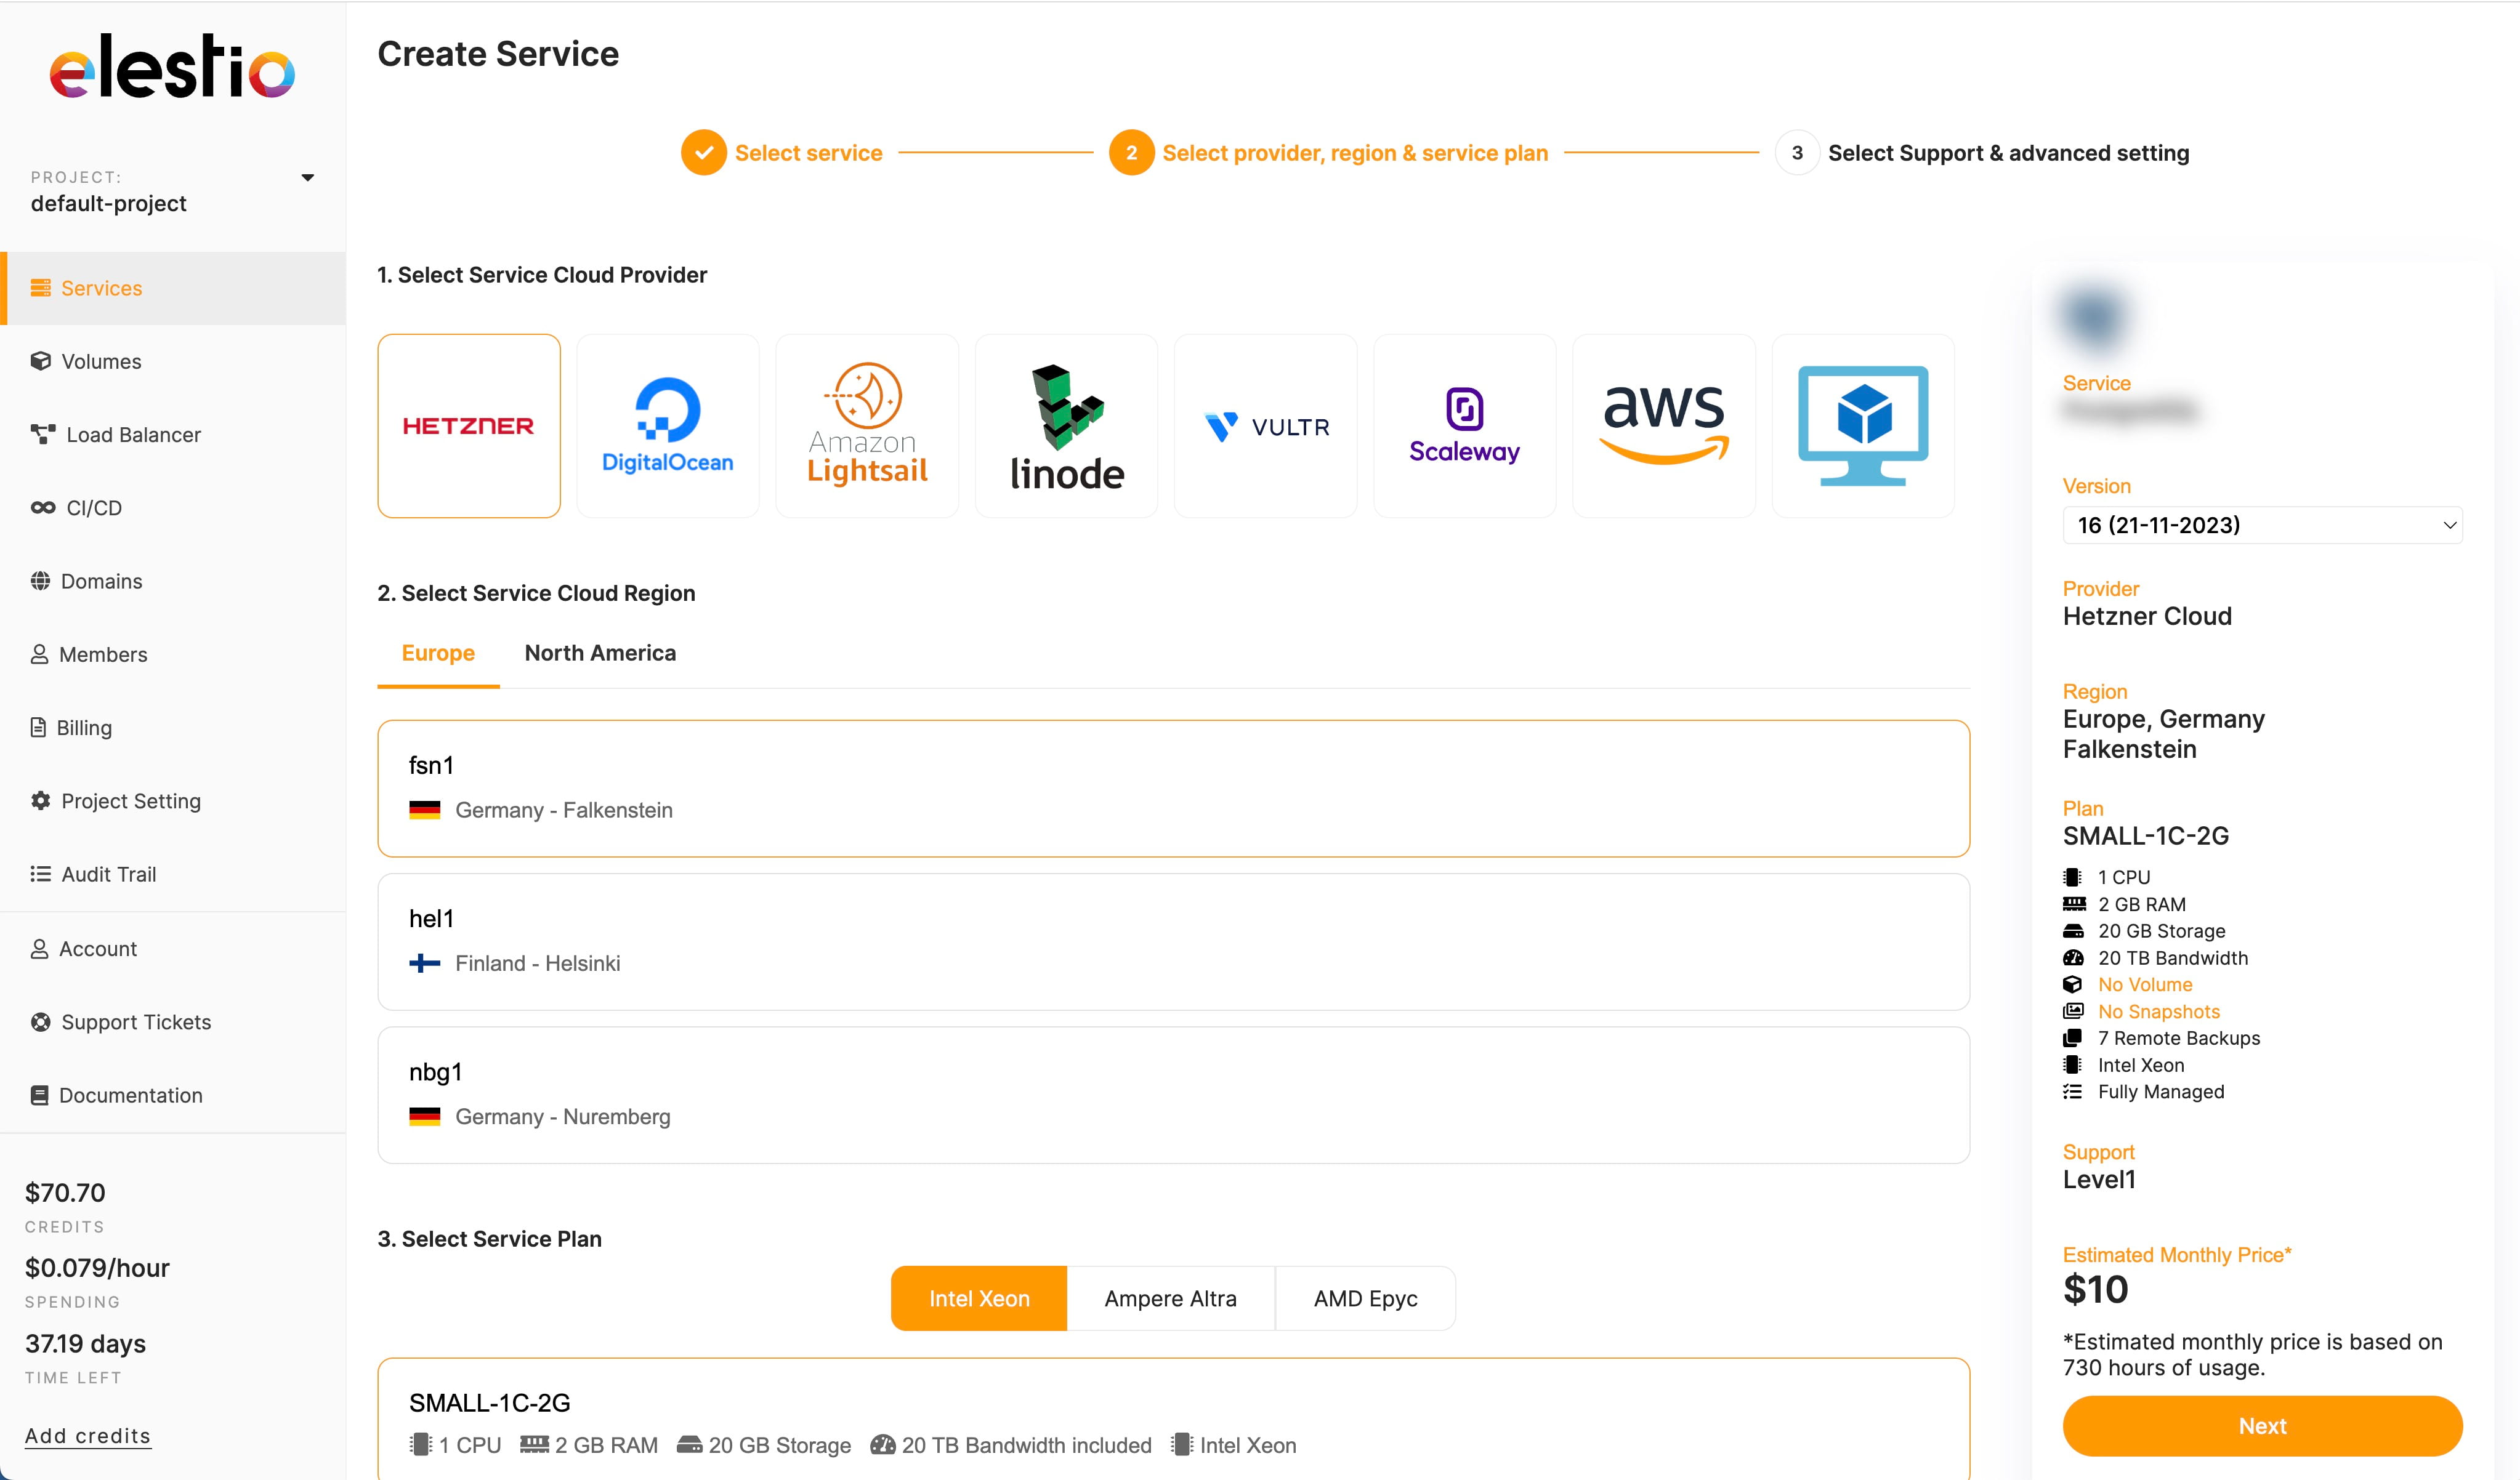The image size is (2520, 1480).
Task: Choose AWS as the provider
Action: [1663, 425]
